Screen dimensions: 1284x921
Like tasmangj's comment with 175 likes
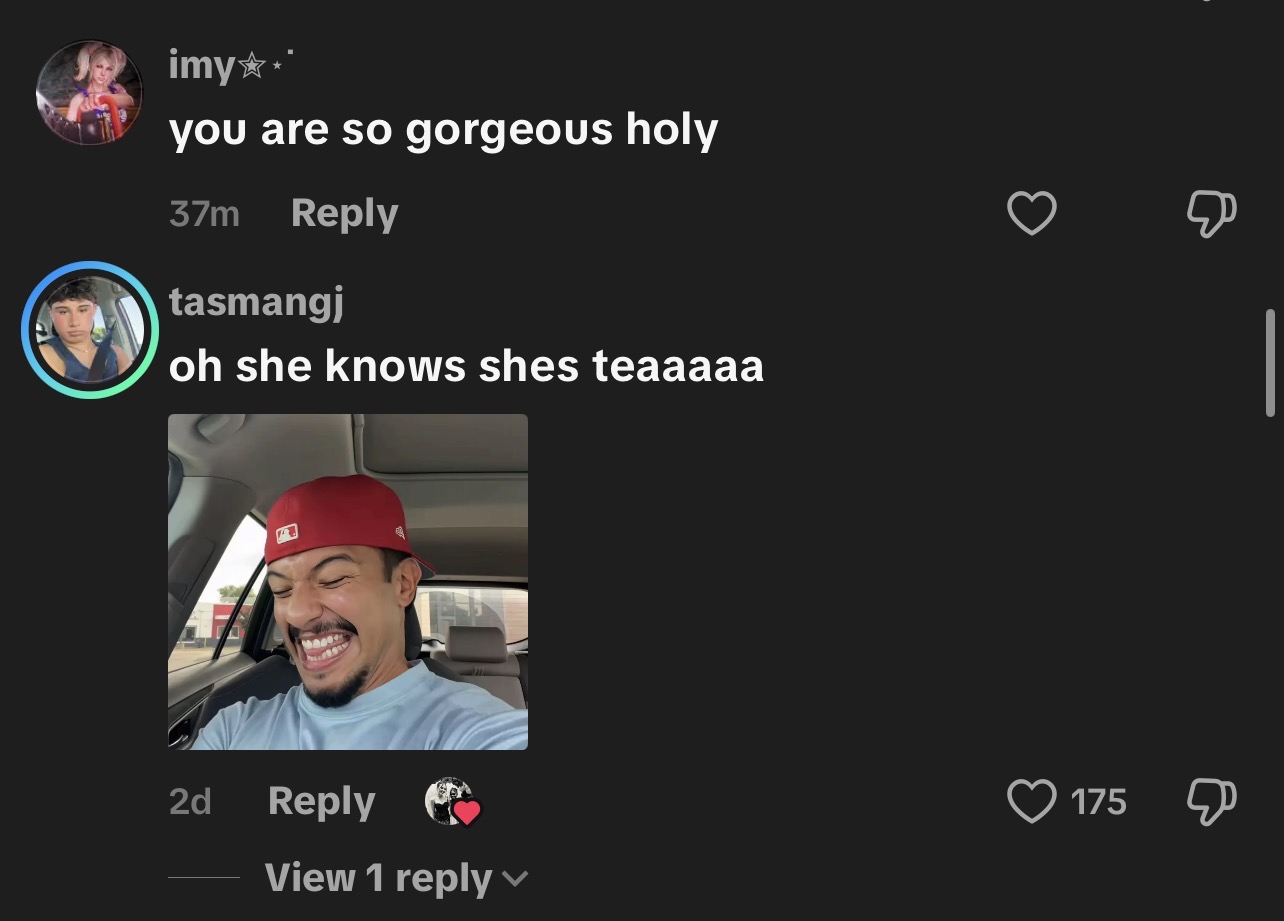click(x=1031, y=801)
